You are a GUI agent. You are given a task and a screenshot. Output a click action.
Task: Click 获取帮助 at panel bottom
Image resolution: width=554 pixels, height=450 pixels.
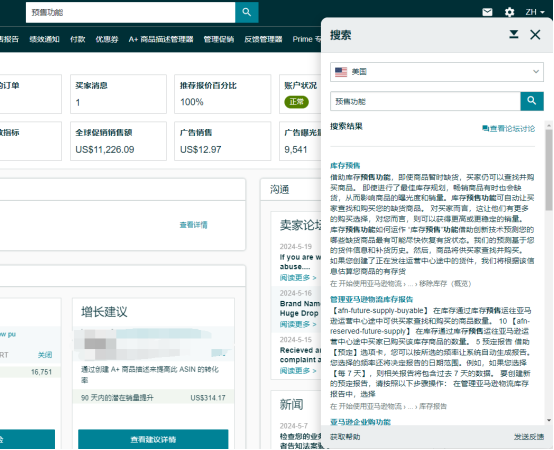[x=345, y=437]
